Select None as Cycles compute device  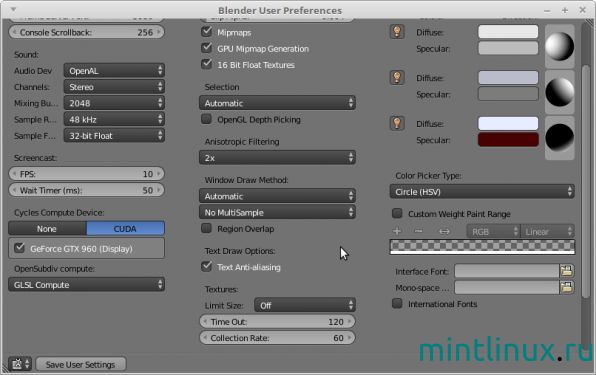pyautogui.click(x=47, y=229)
